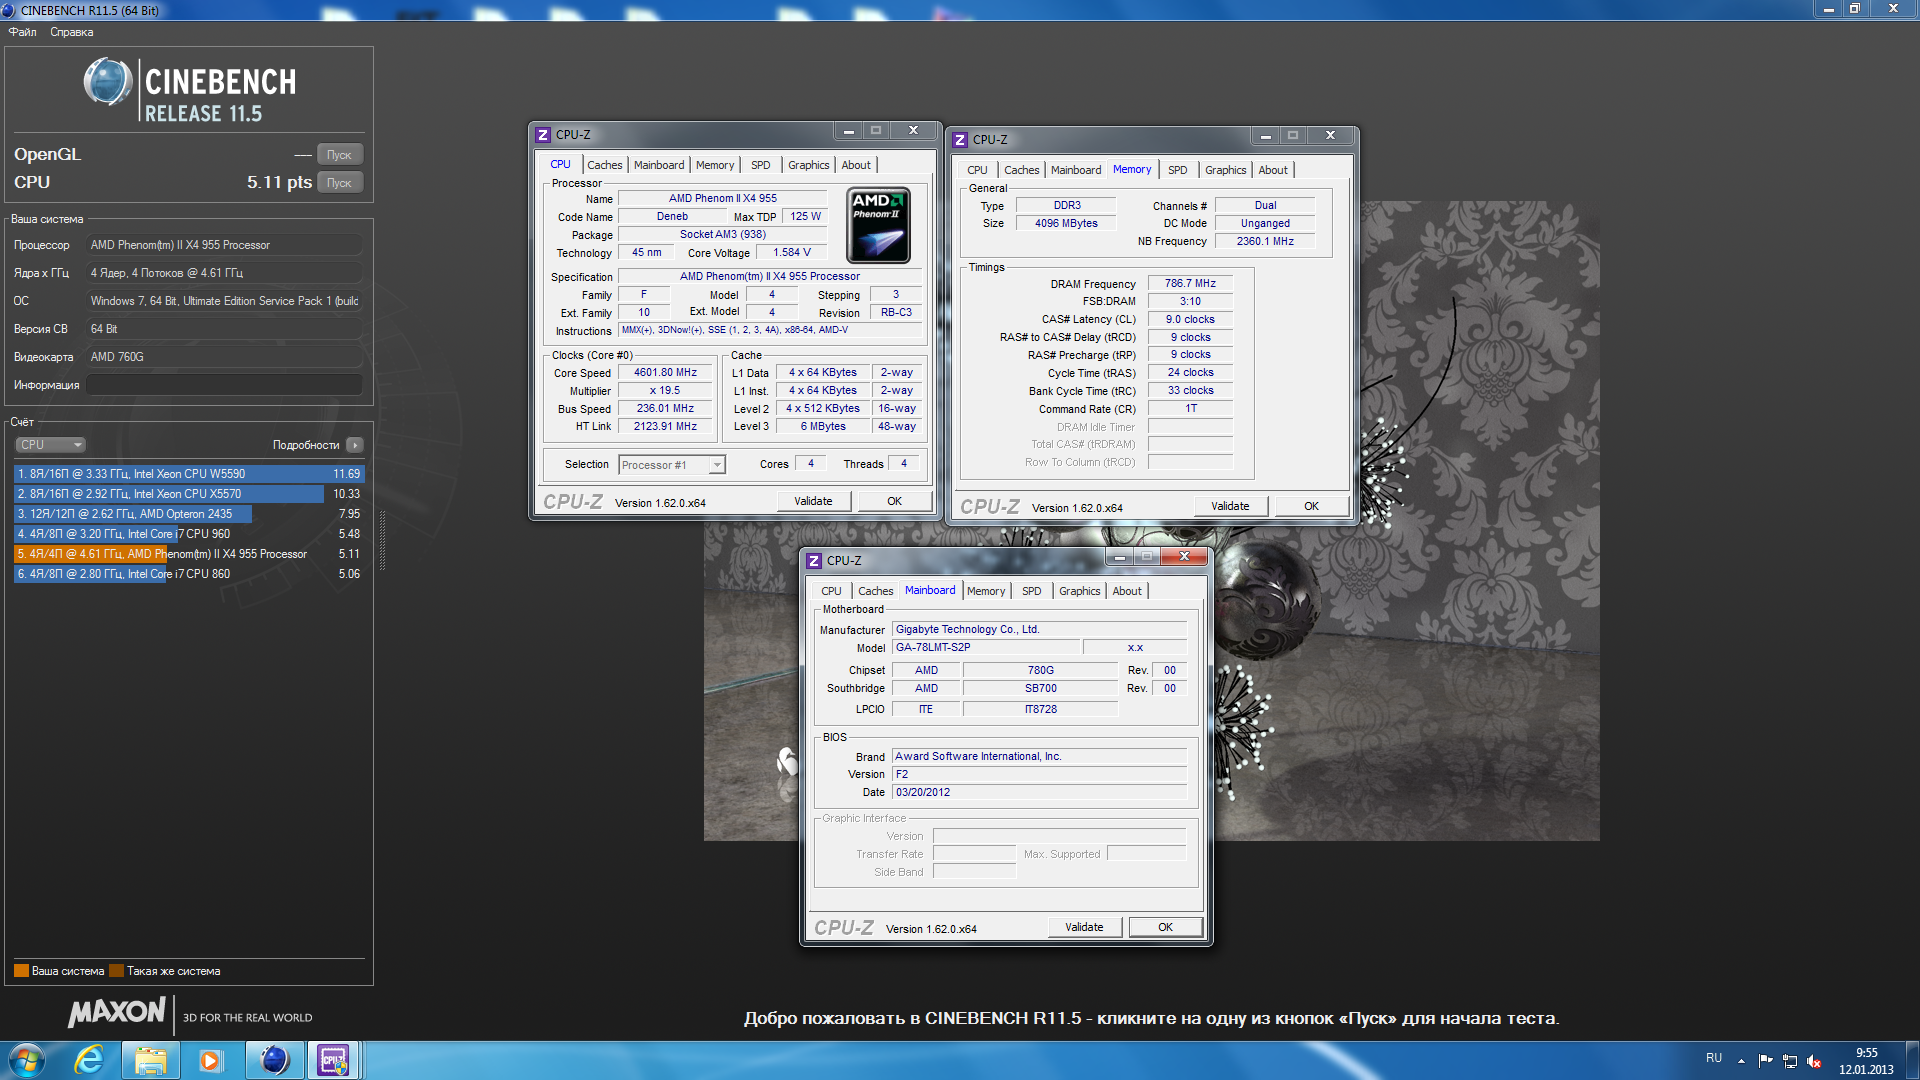Click Show Desktop strip at taskbar end

click(x=1912, y=1060)
